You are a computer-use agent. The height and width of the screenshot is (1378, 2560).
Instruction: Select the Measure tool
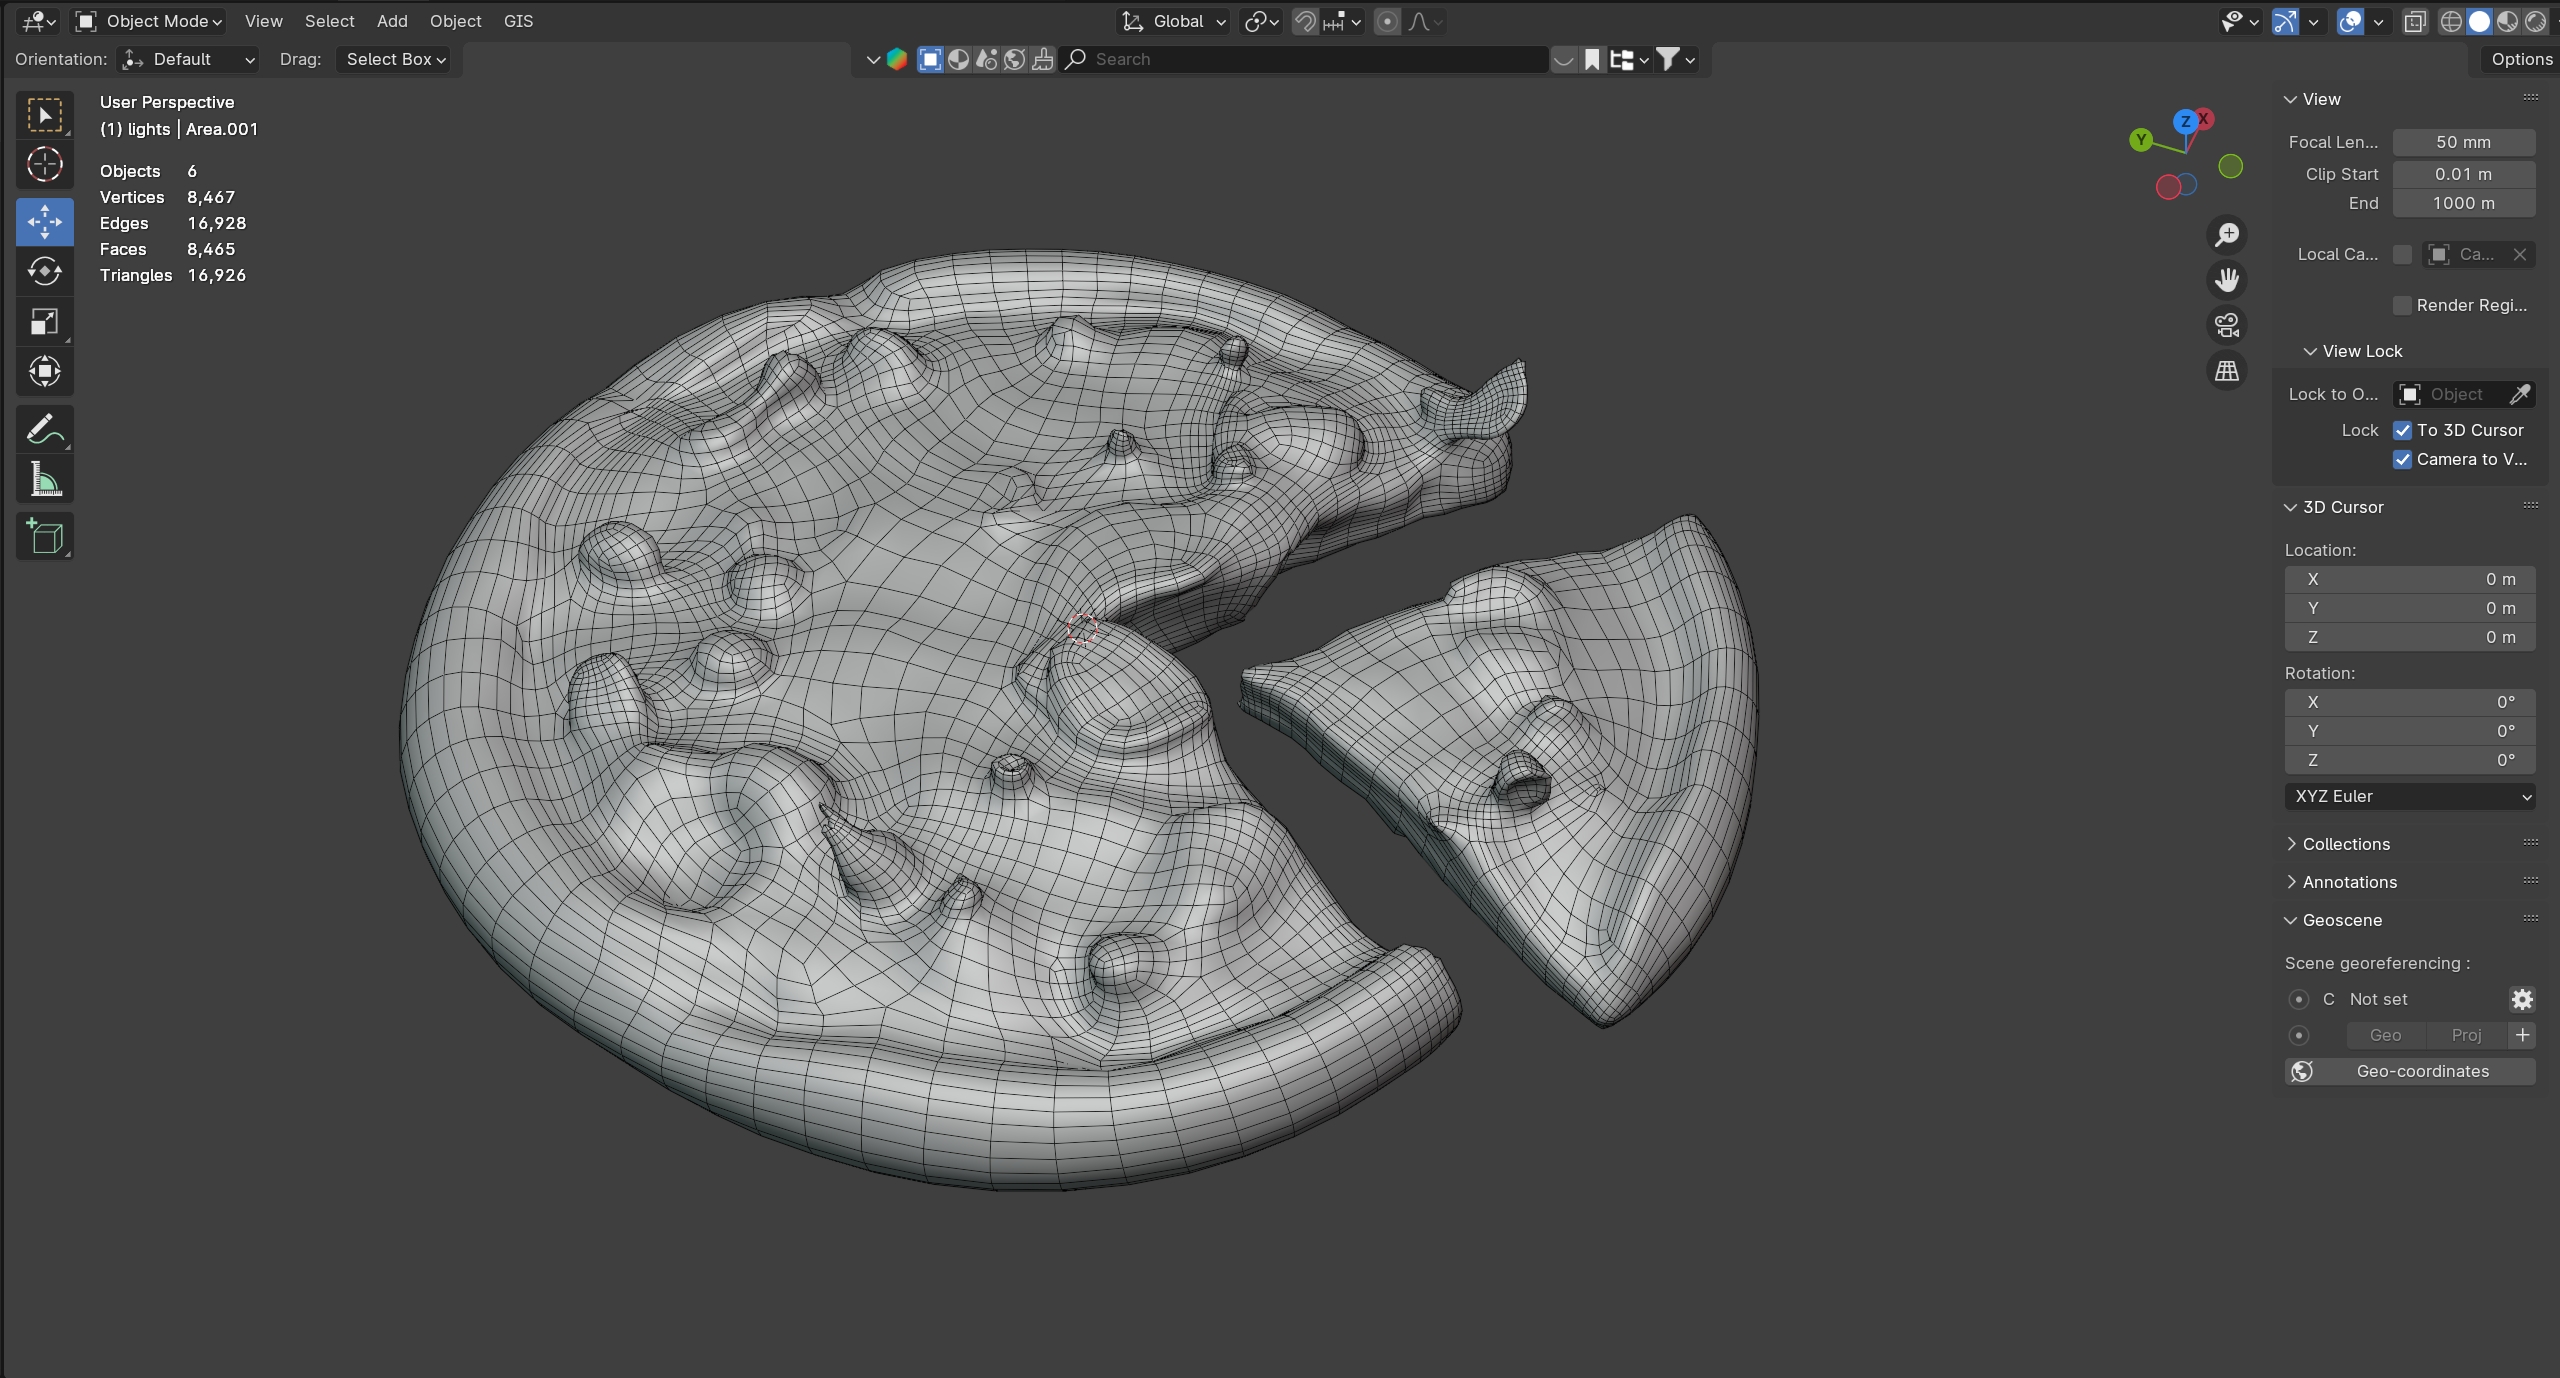(44, 481)
